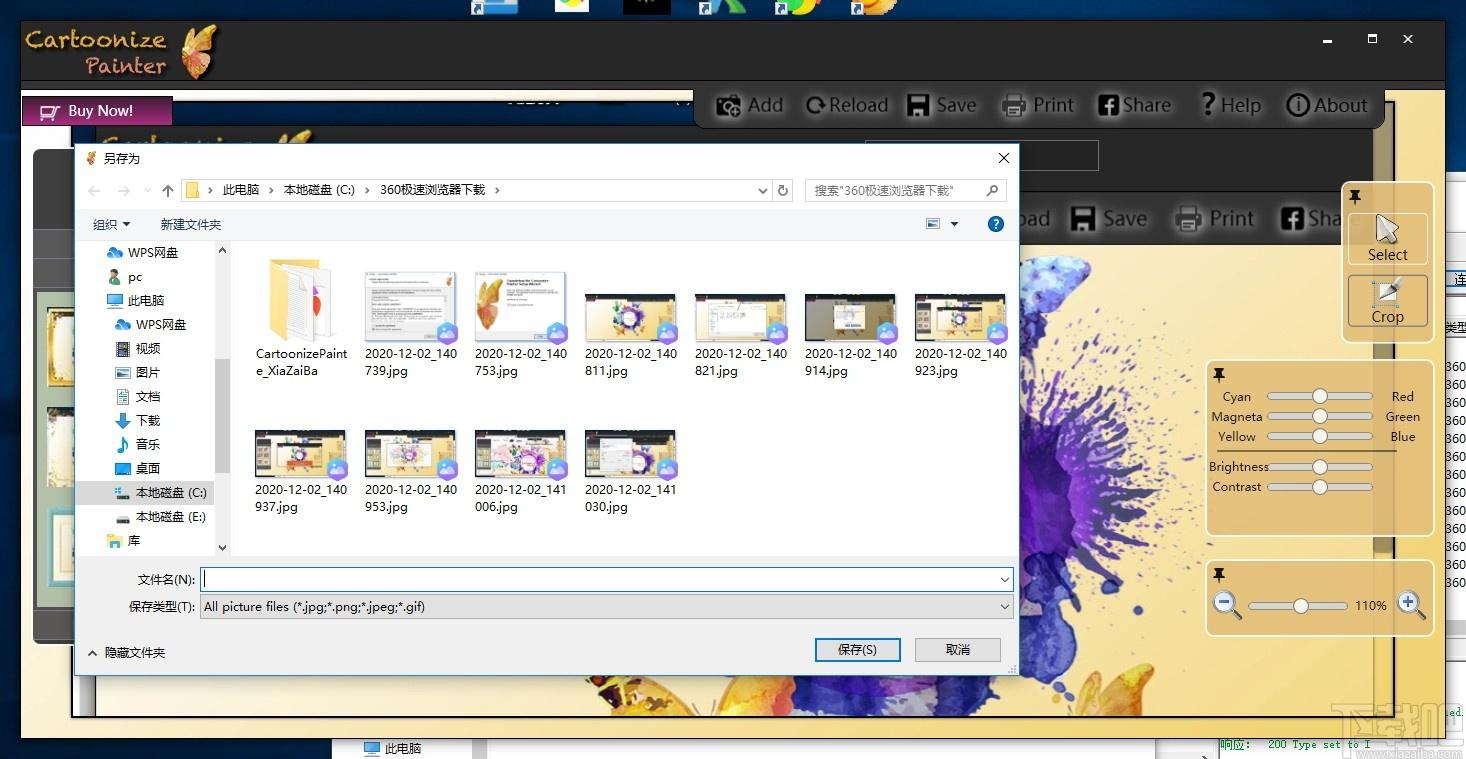Click the zoom out magnifier

tap(1227, 605)
